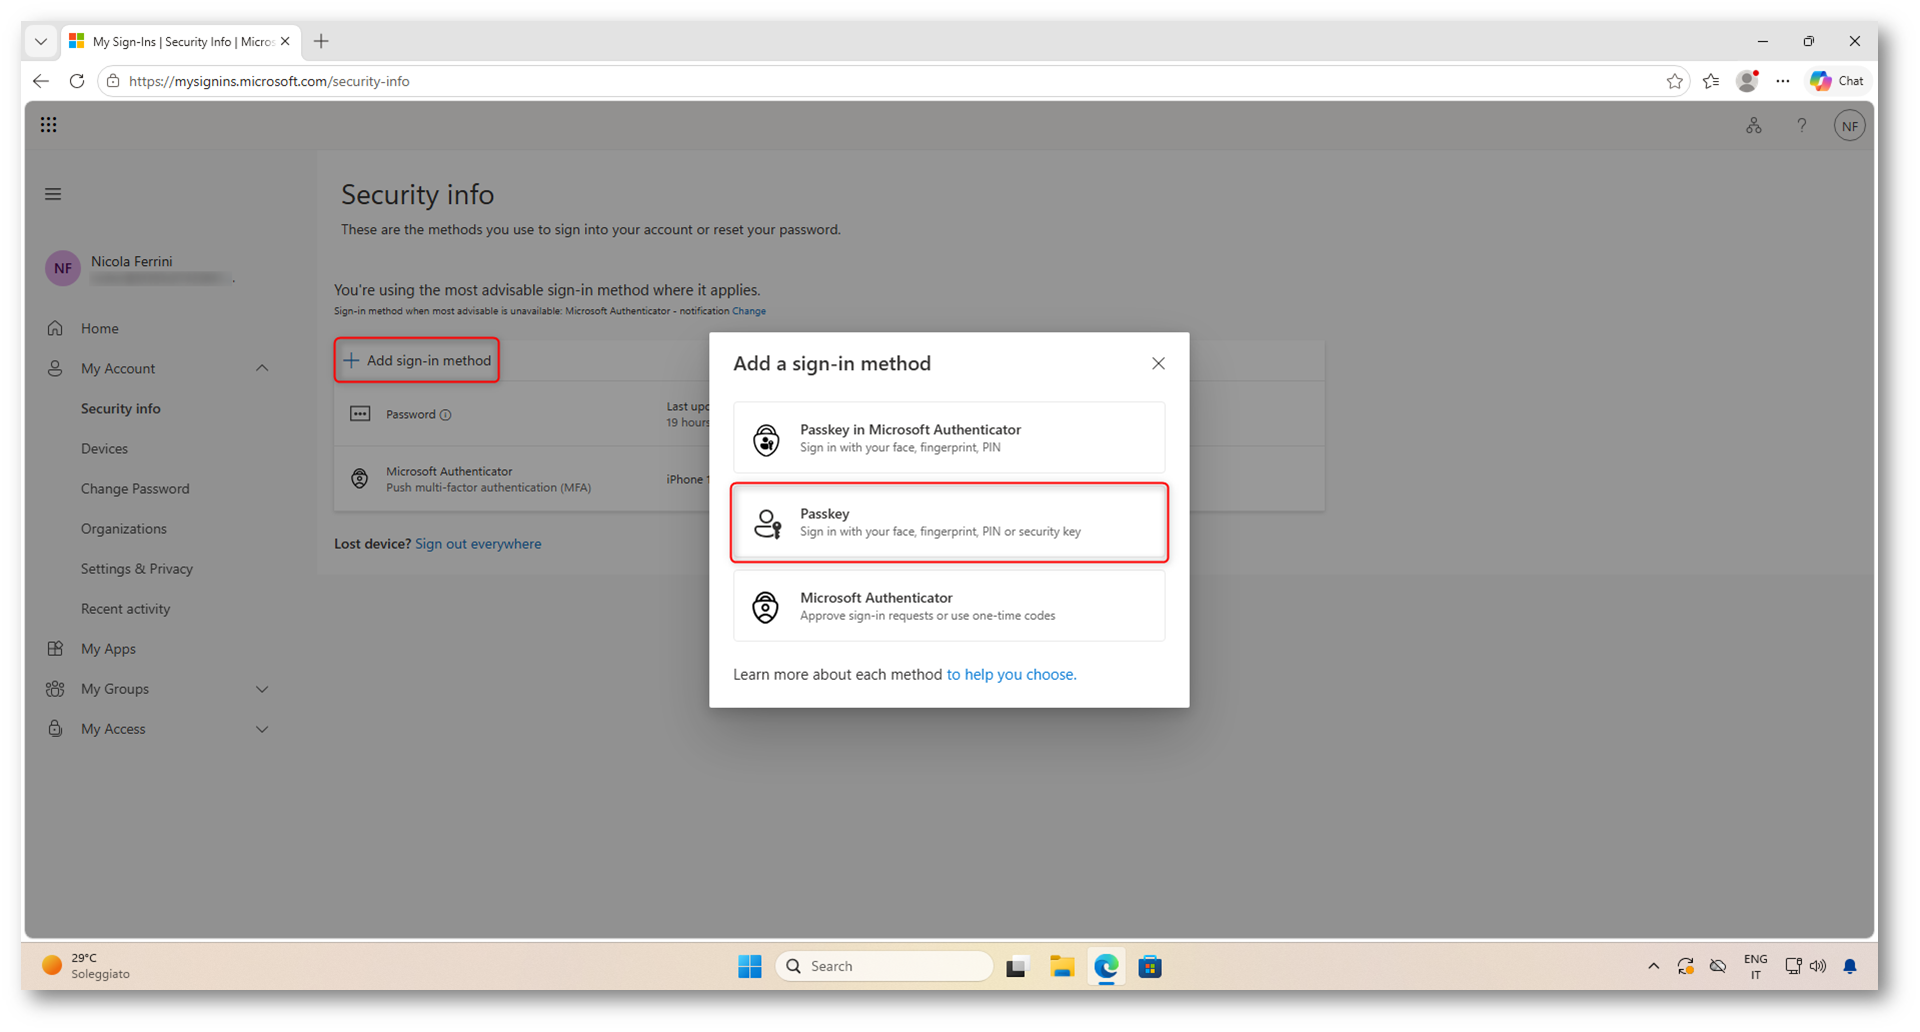1920x1032 pixels.
Task: Open Change Password in the sidebar
Action: [135, 488]
